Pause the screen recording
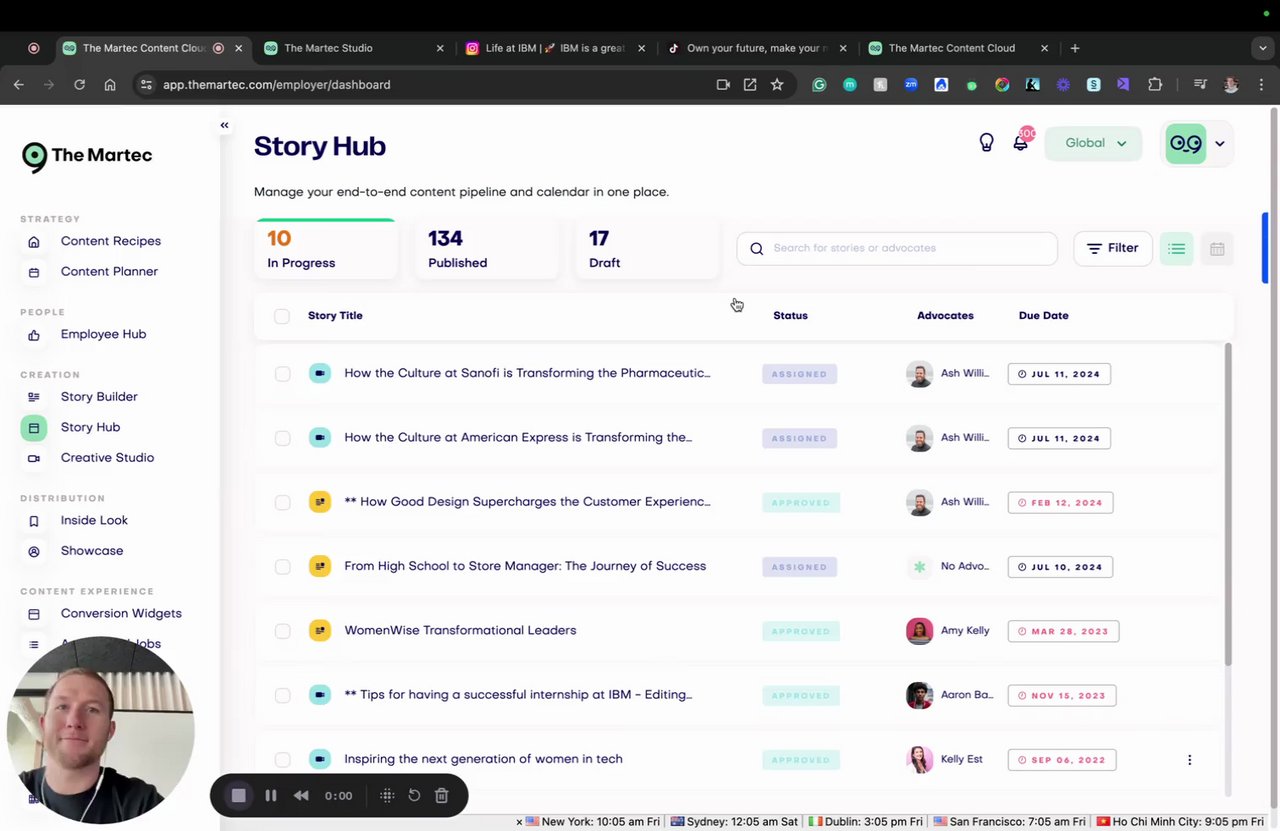 pos(270,796)
